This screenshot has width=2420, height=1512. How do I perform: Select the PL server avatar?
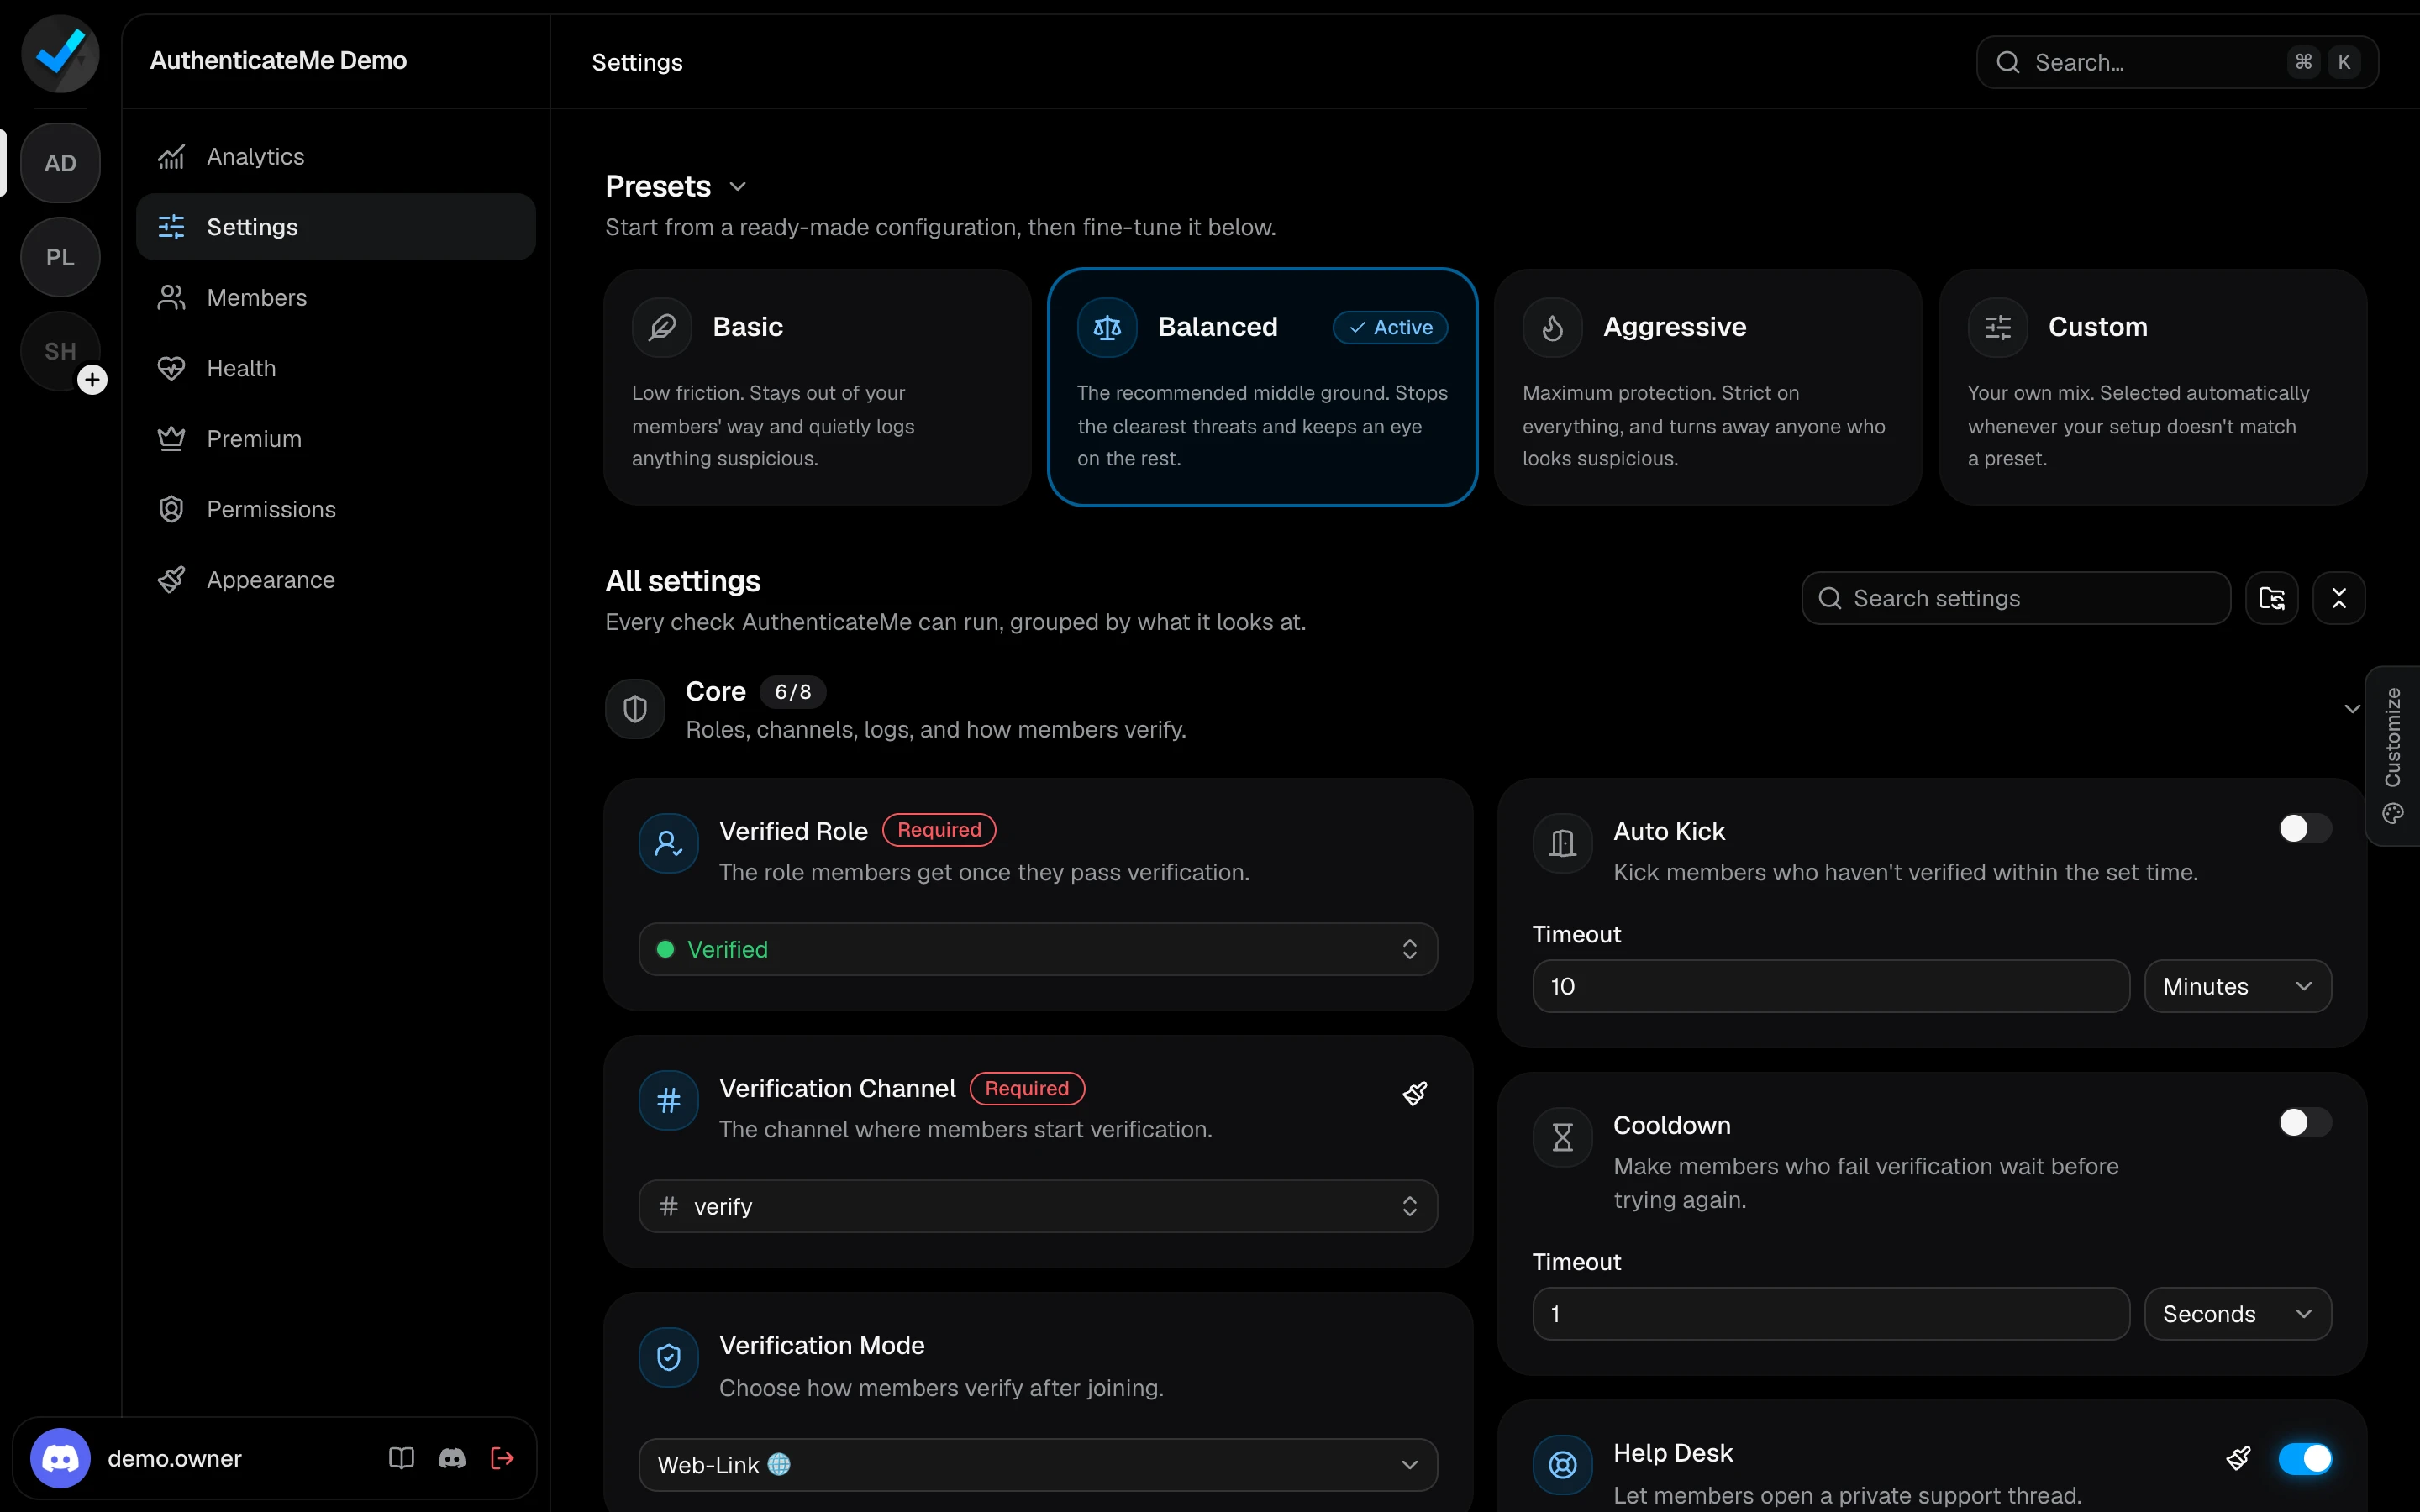pyautogui.click(x=60, y=257)
